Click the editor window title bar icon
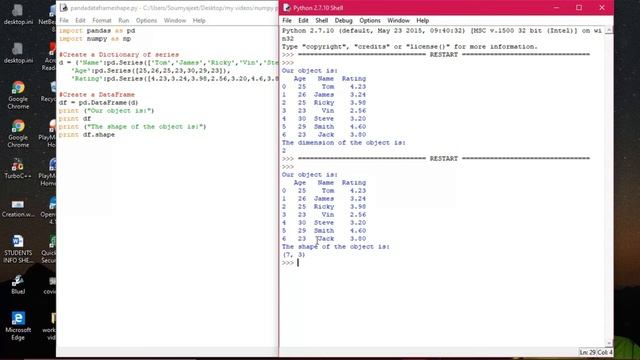640x360 pixels. click(64, 8)
